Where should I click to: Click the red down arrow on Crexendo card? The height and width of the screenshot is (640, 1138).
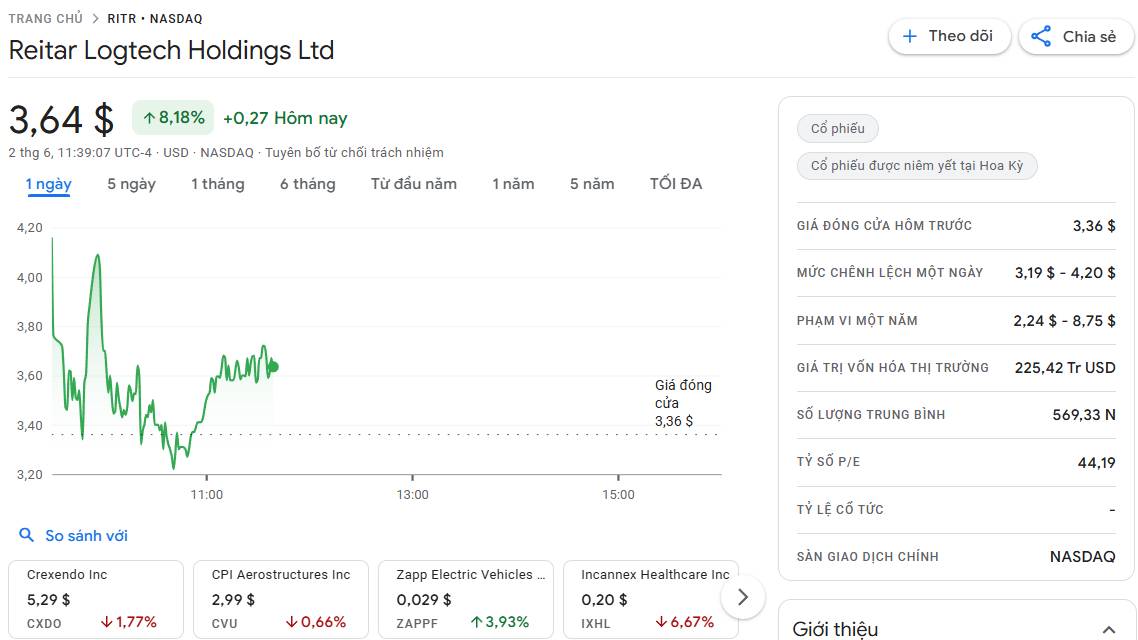107,622
